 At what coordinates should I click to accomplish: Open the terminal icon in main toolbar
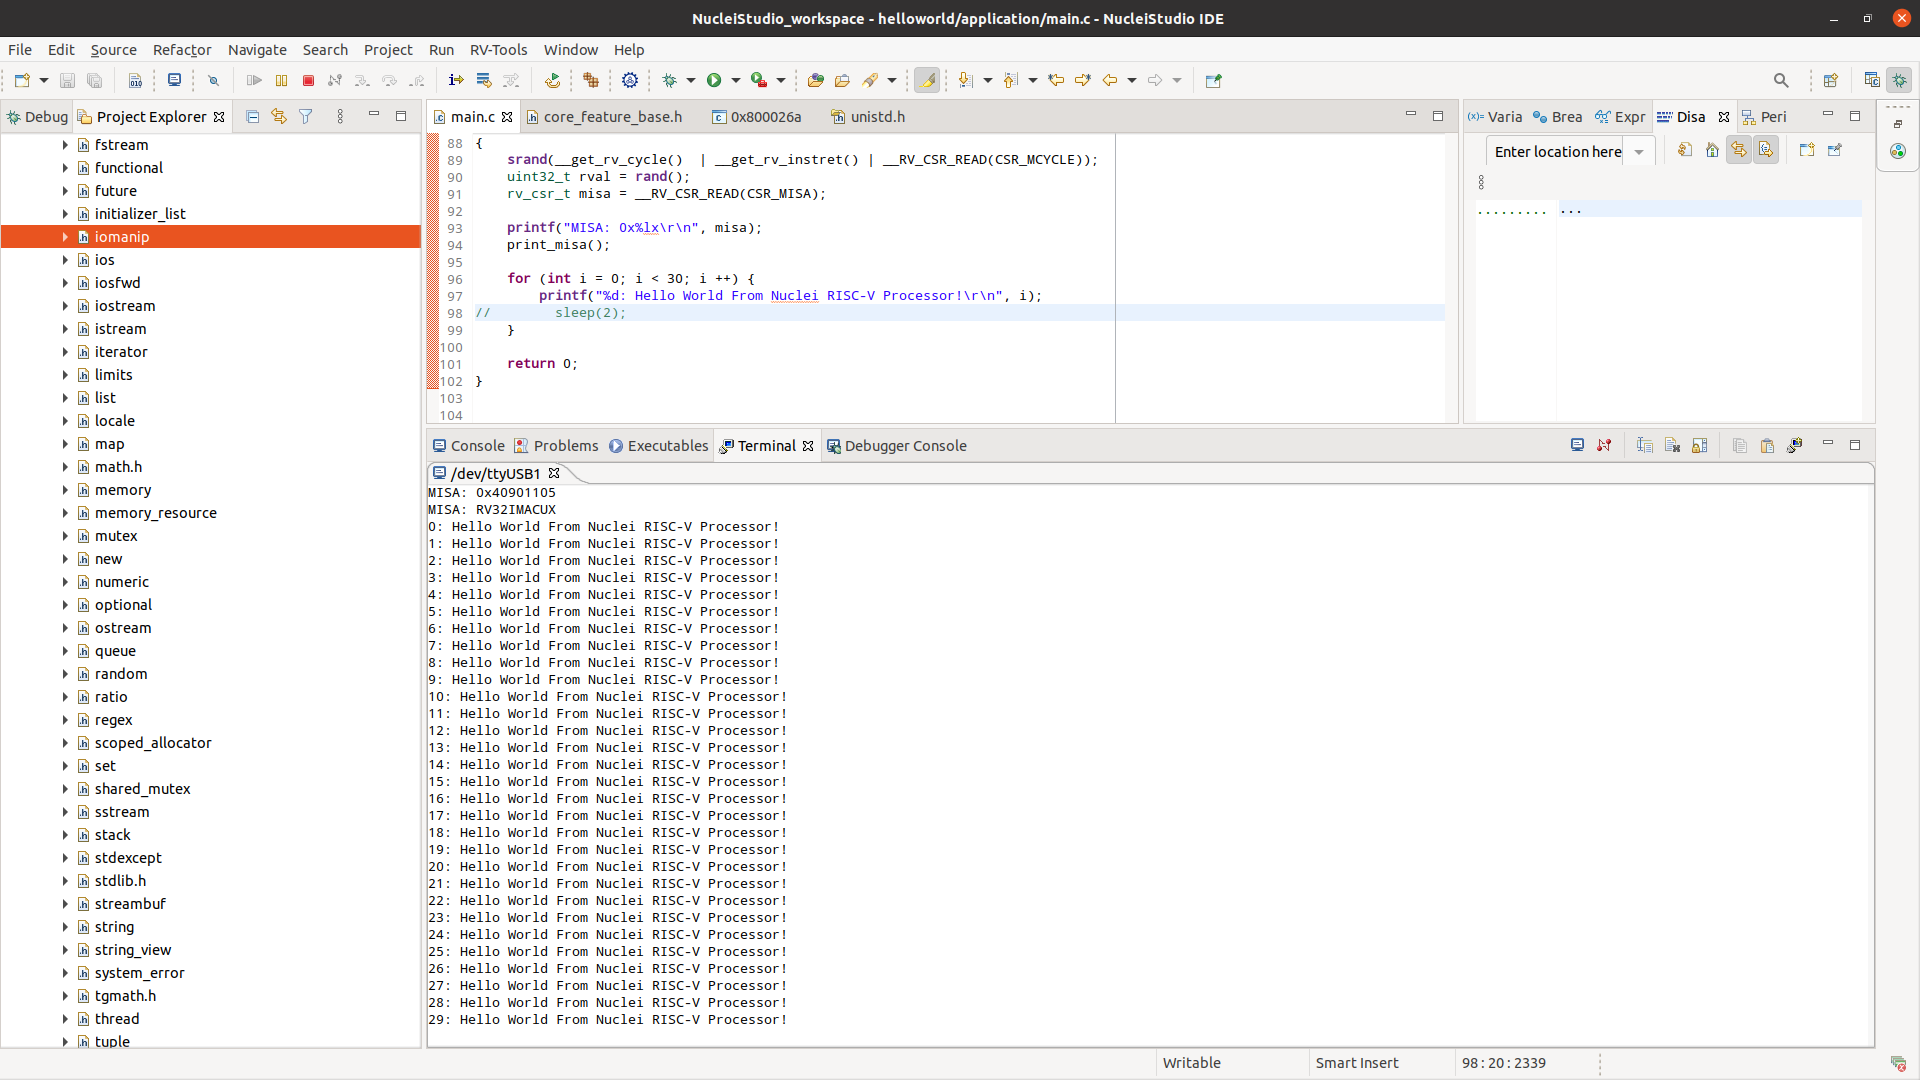174,80
